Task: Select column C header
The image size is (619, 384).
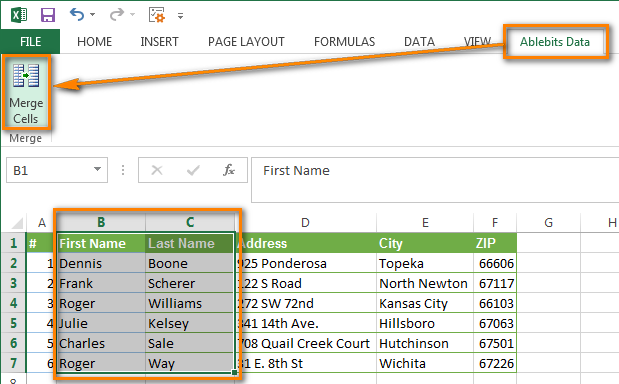Action: [x=190, y=223]
